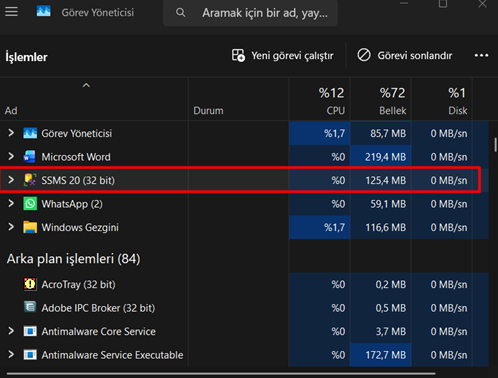Sort processes by CPU column
The height and width of the screenshot is (378, 498).
coord(319,99)
